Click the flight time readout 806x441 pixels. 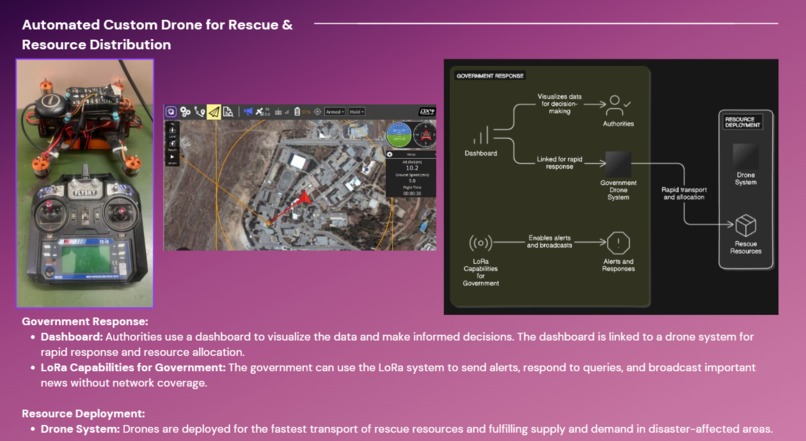pos(412,191)
